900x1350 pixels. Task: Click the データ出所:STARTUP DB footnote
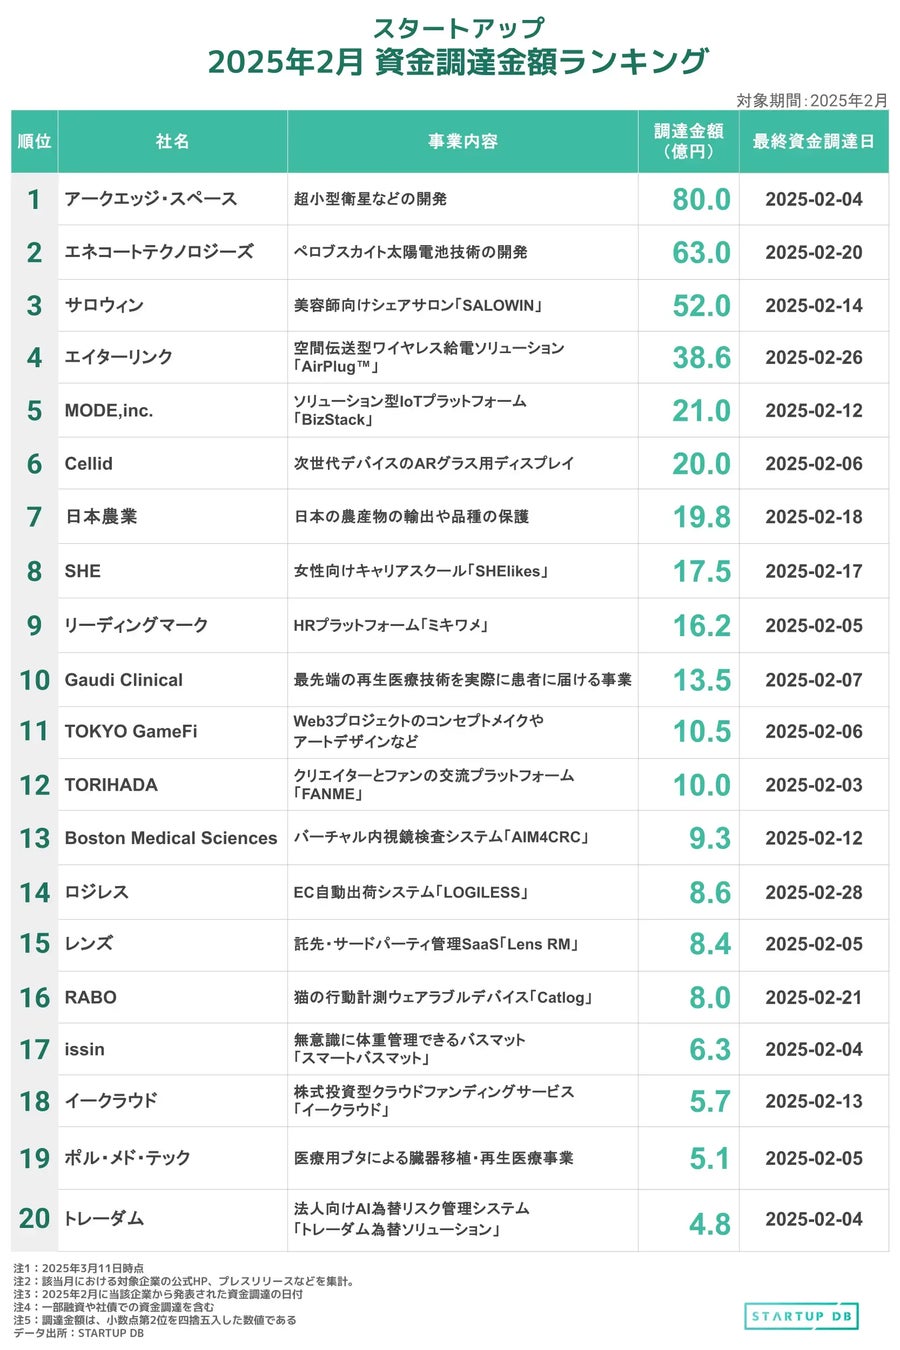79,1333
